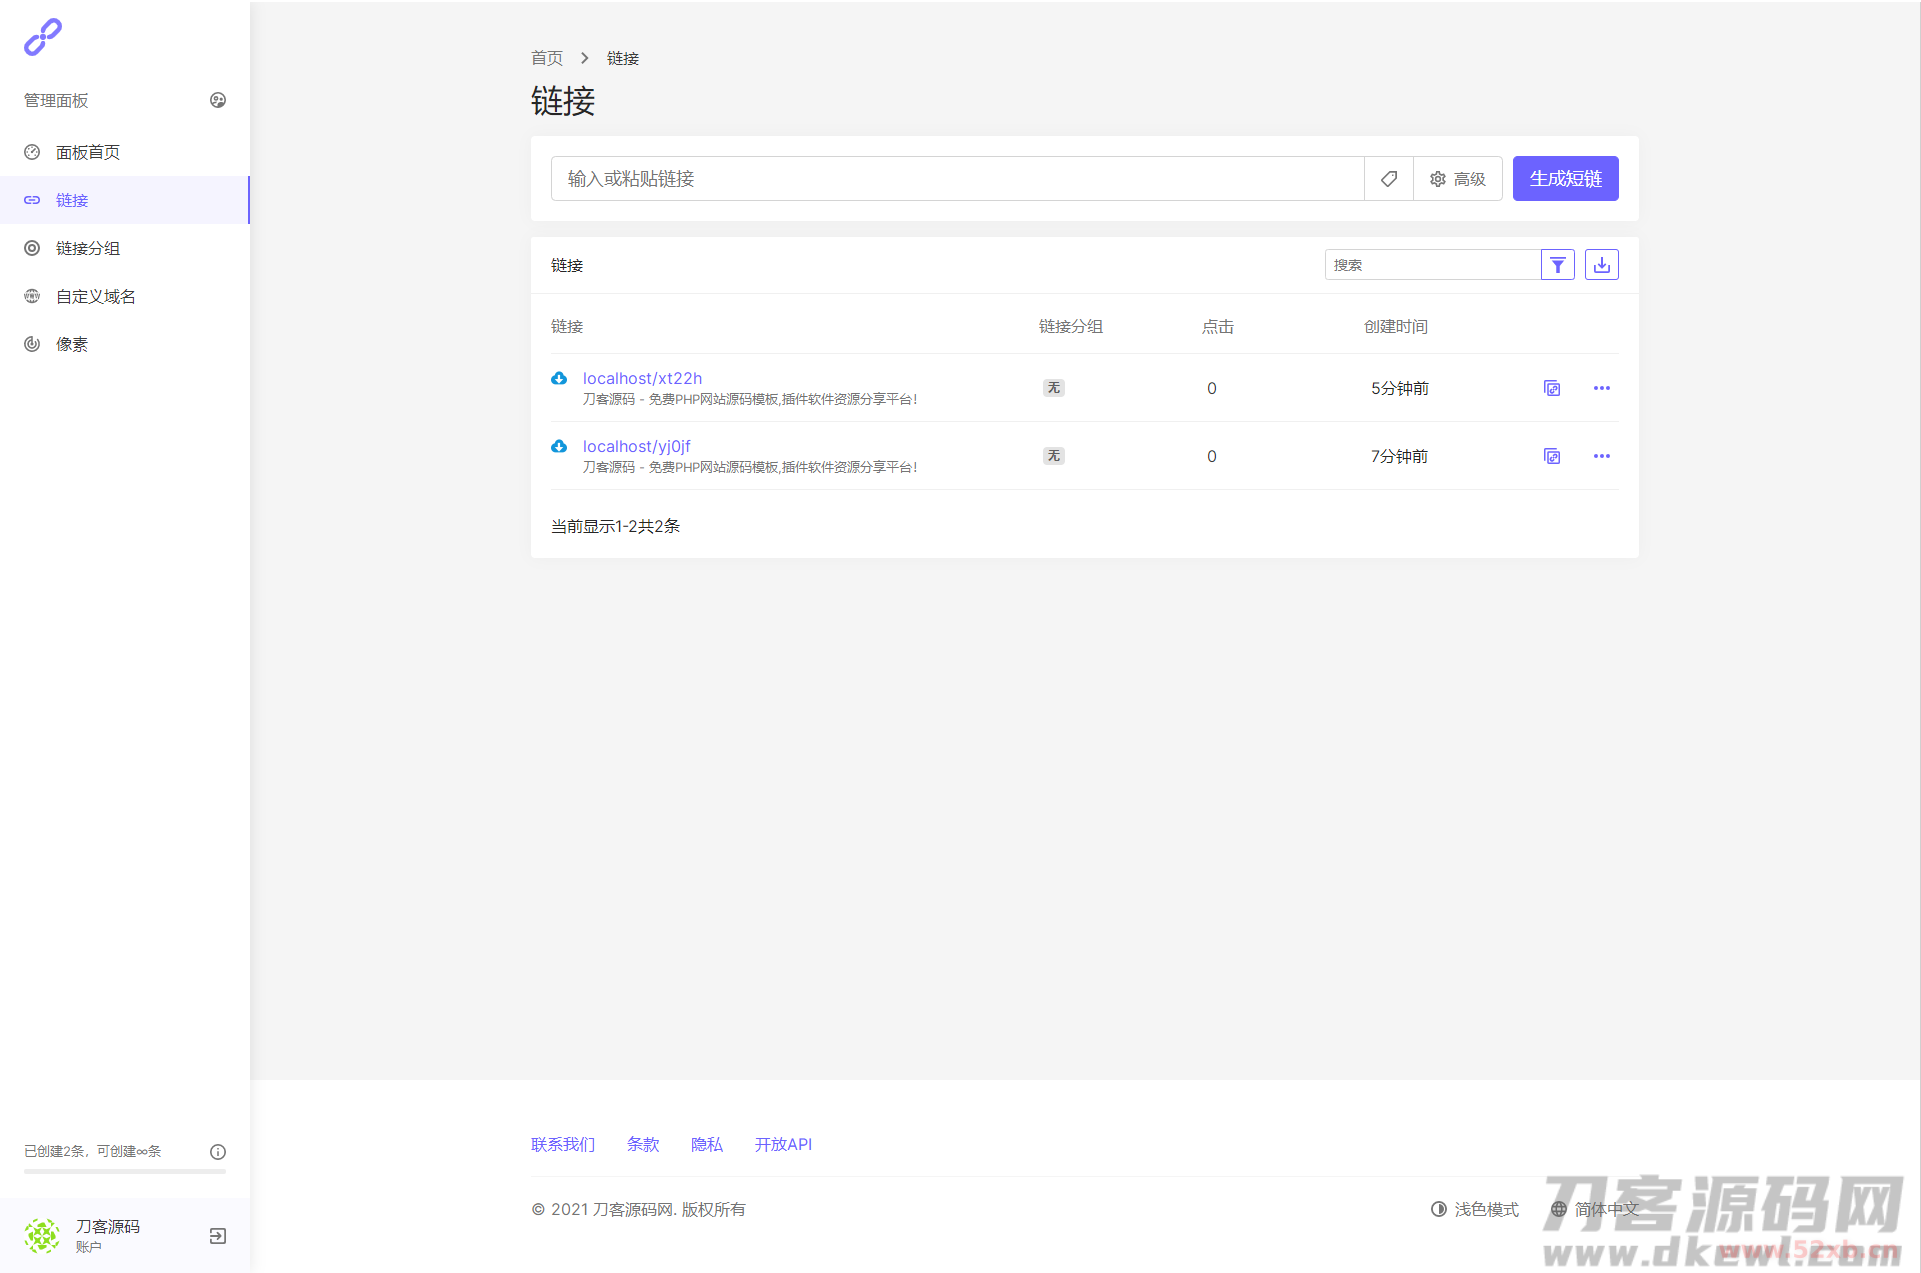Copy the localhost/xt22h short link

pyautogui.click(x=1551, y=388)
